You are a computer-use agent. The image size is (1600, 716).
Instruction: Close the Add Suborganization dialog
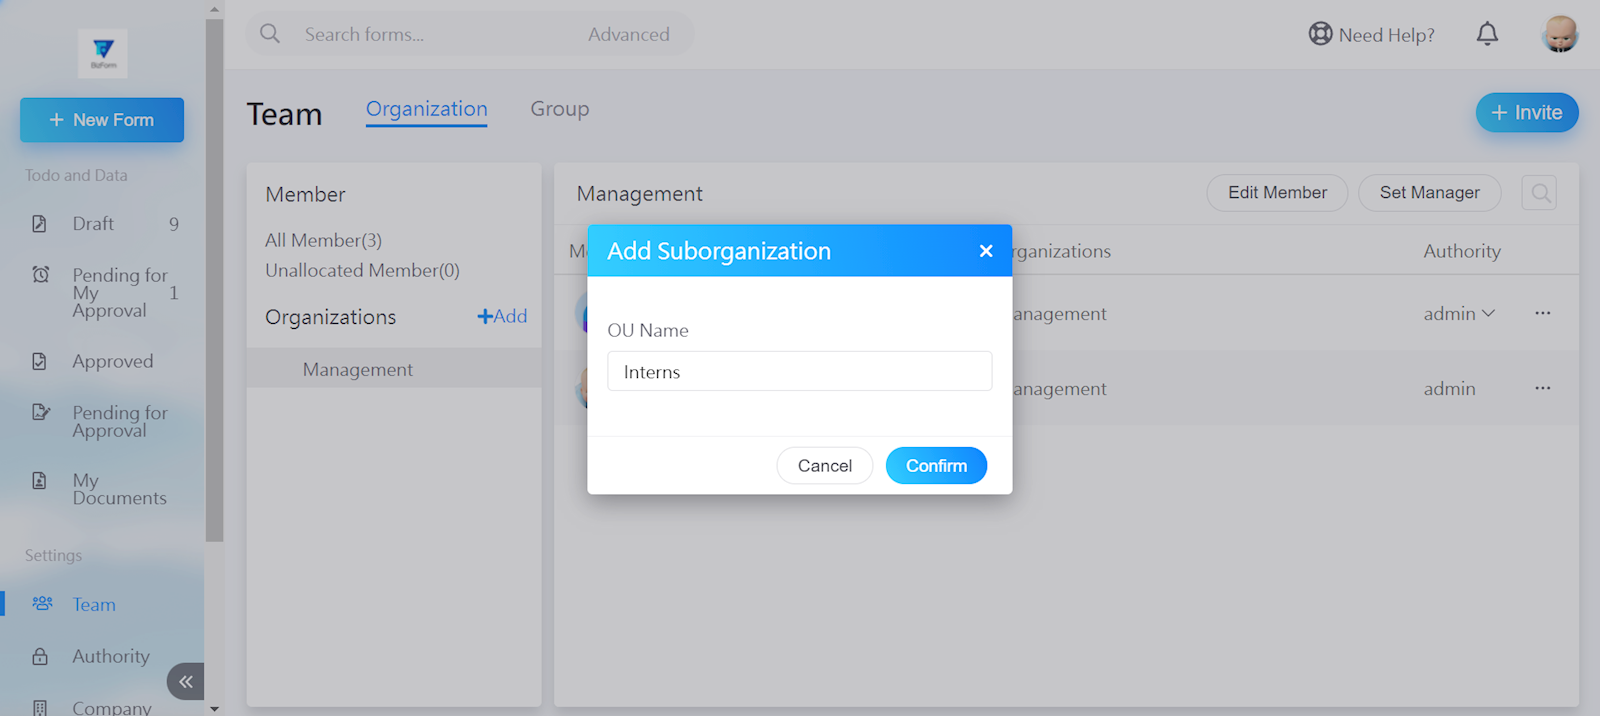pos(985,251)
